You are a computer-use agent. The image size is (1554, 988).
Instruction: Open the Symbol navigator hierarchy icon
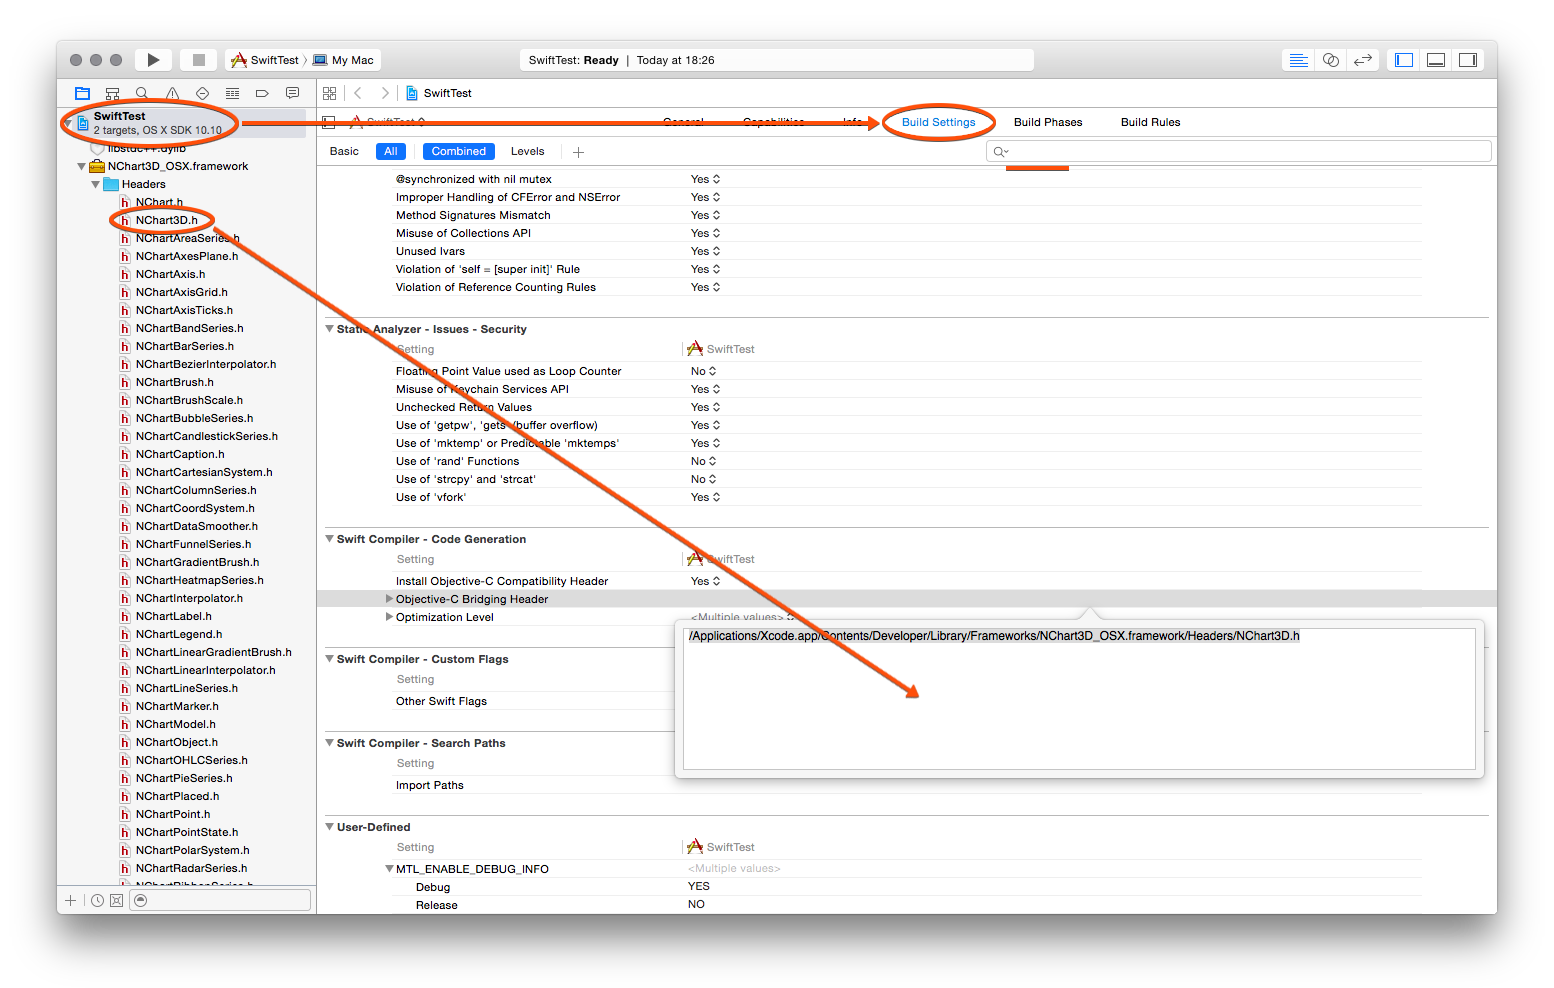coord(112,93)
